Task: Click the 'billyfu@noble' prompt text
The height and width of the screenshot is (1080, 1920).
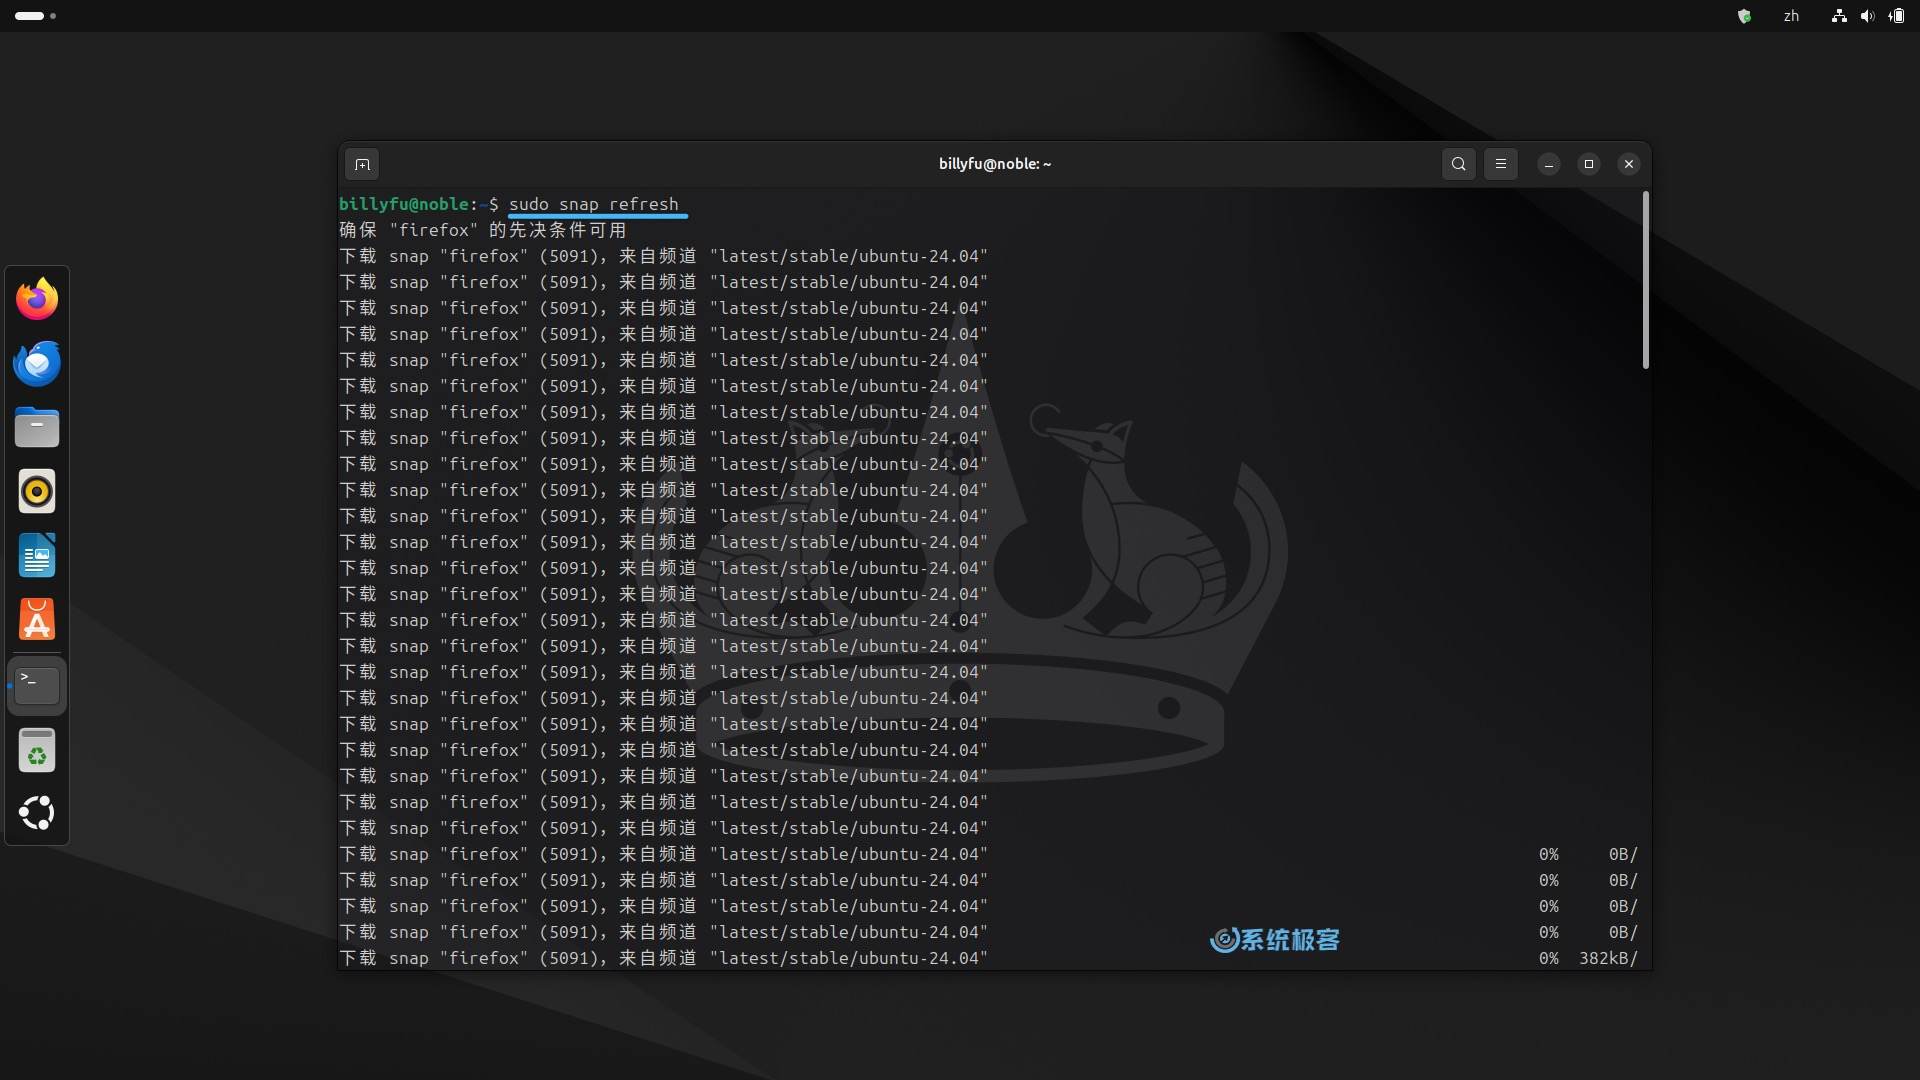Action: (403, 204)
